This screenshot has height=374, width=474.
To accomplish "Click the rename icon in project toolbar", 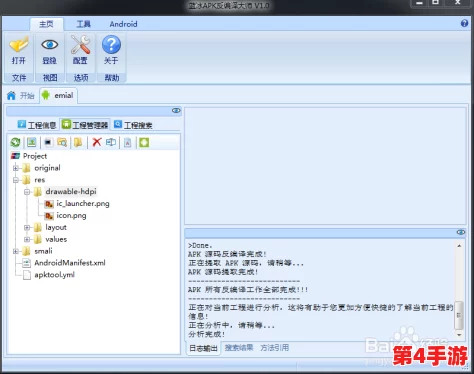I will pyautogui.click(x=111, y=142).
